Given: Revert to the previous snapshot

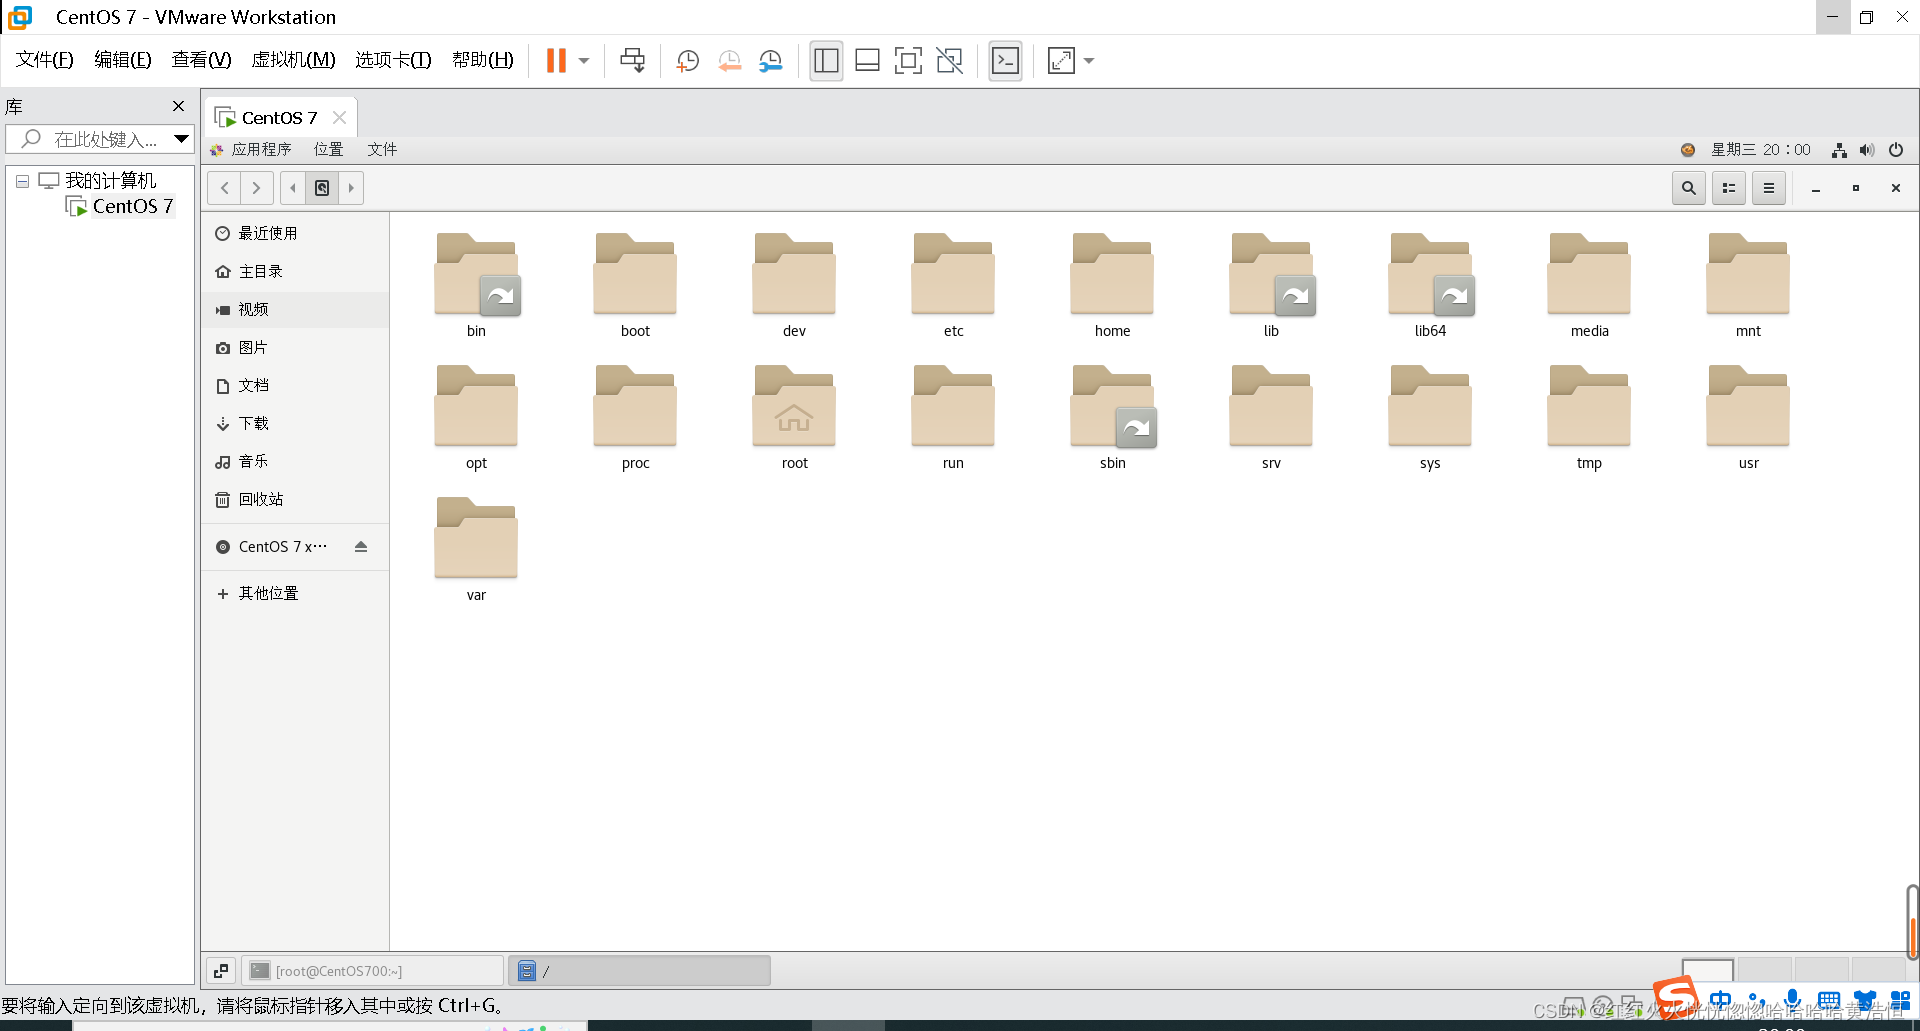Looking at the screenshot, I should [729, 61].
